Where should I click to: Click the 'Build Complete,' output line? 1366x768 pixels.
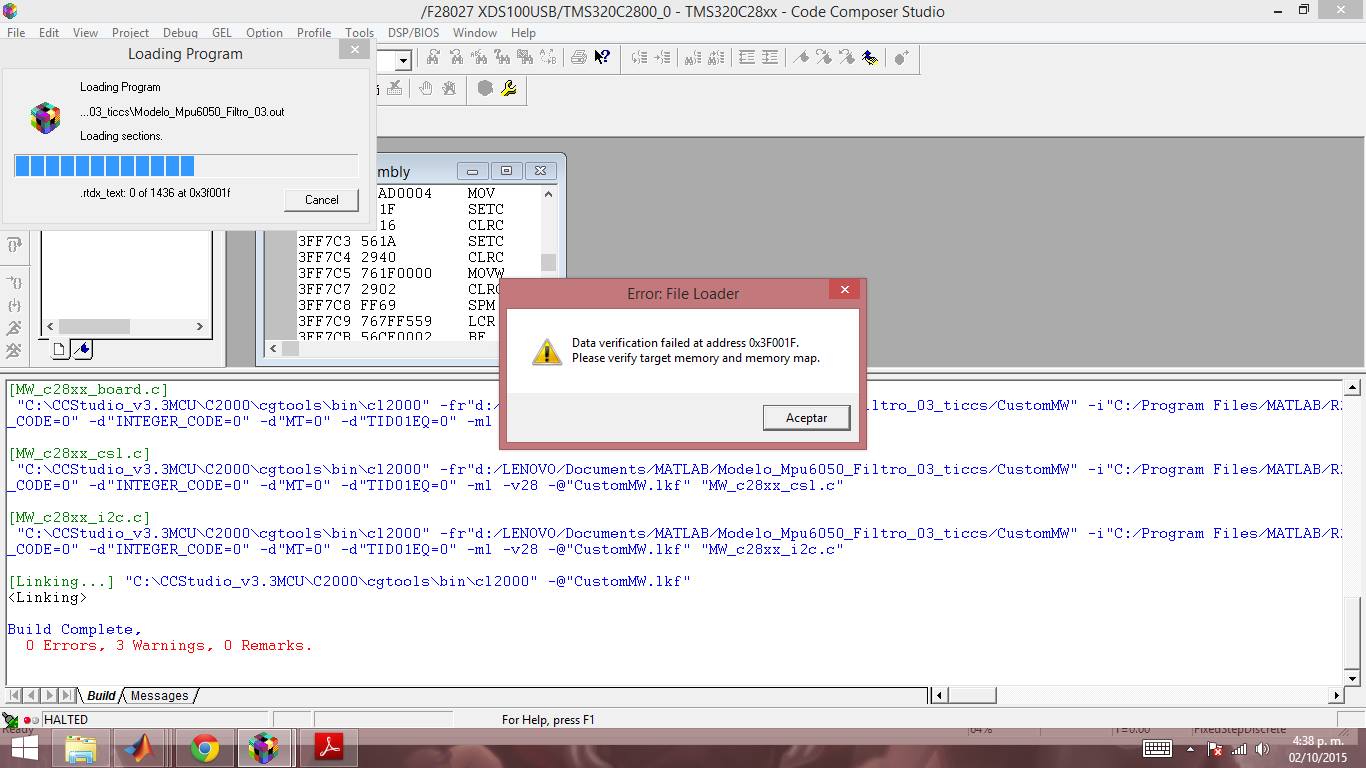pyautogui.click(x=74, y=629)
